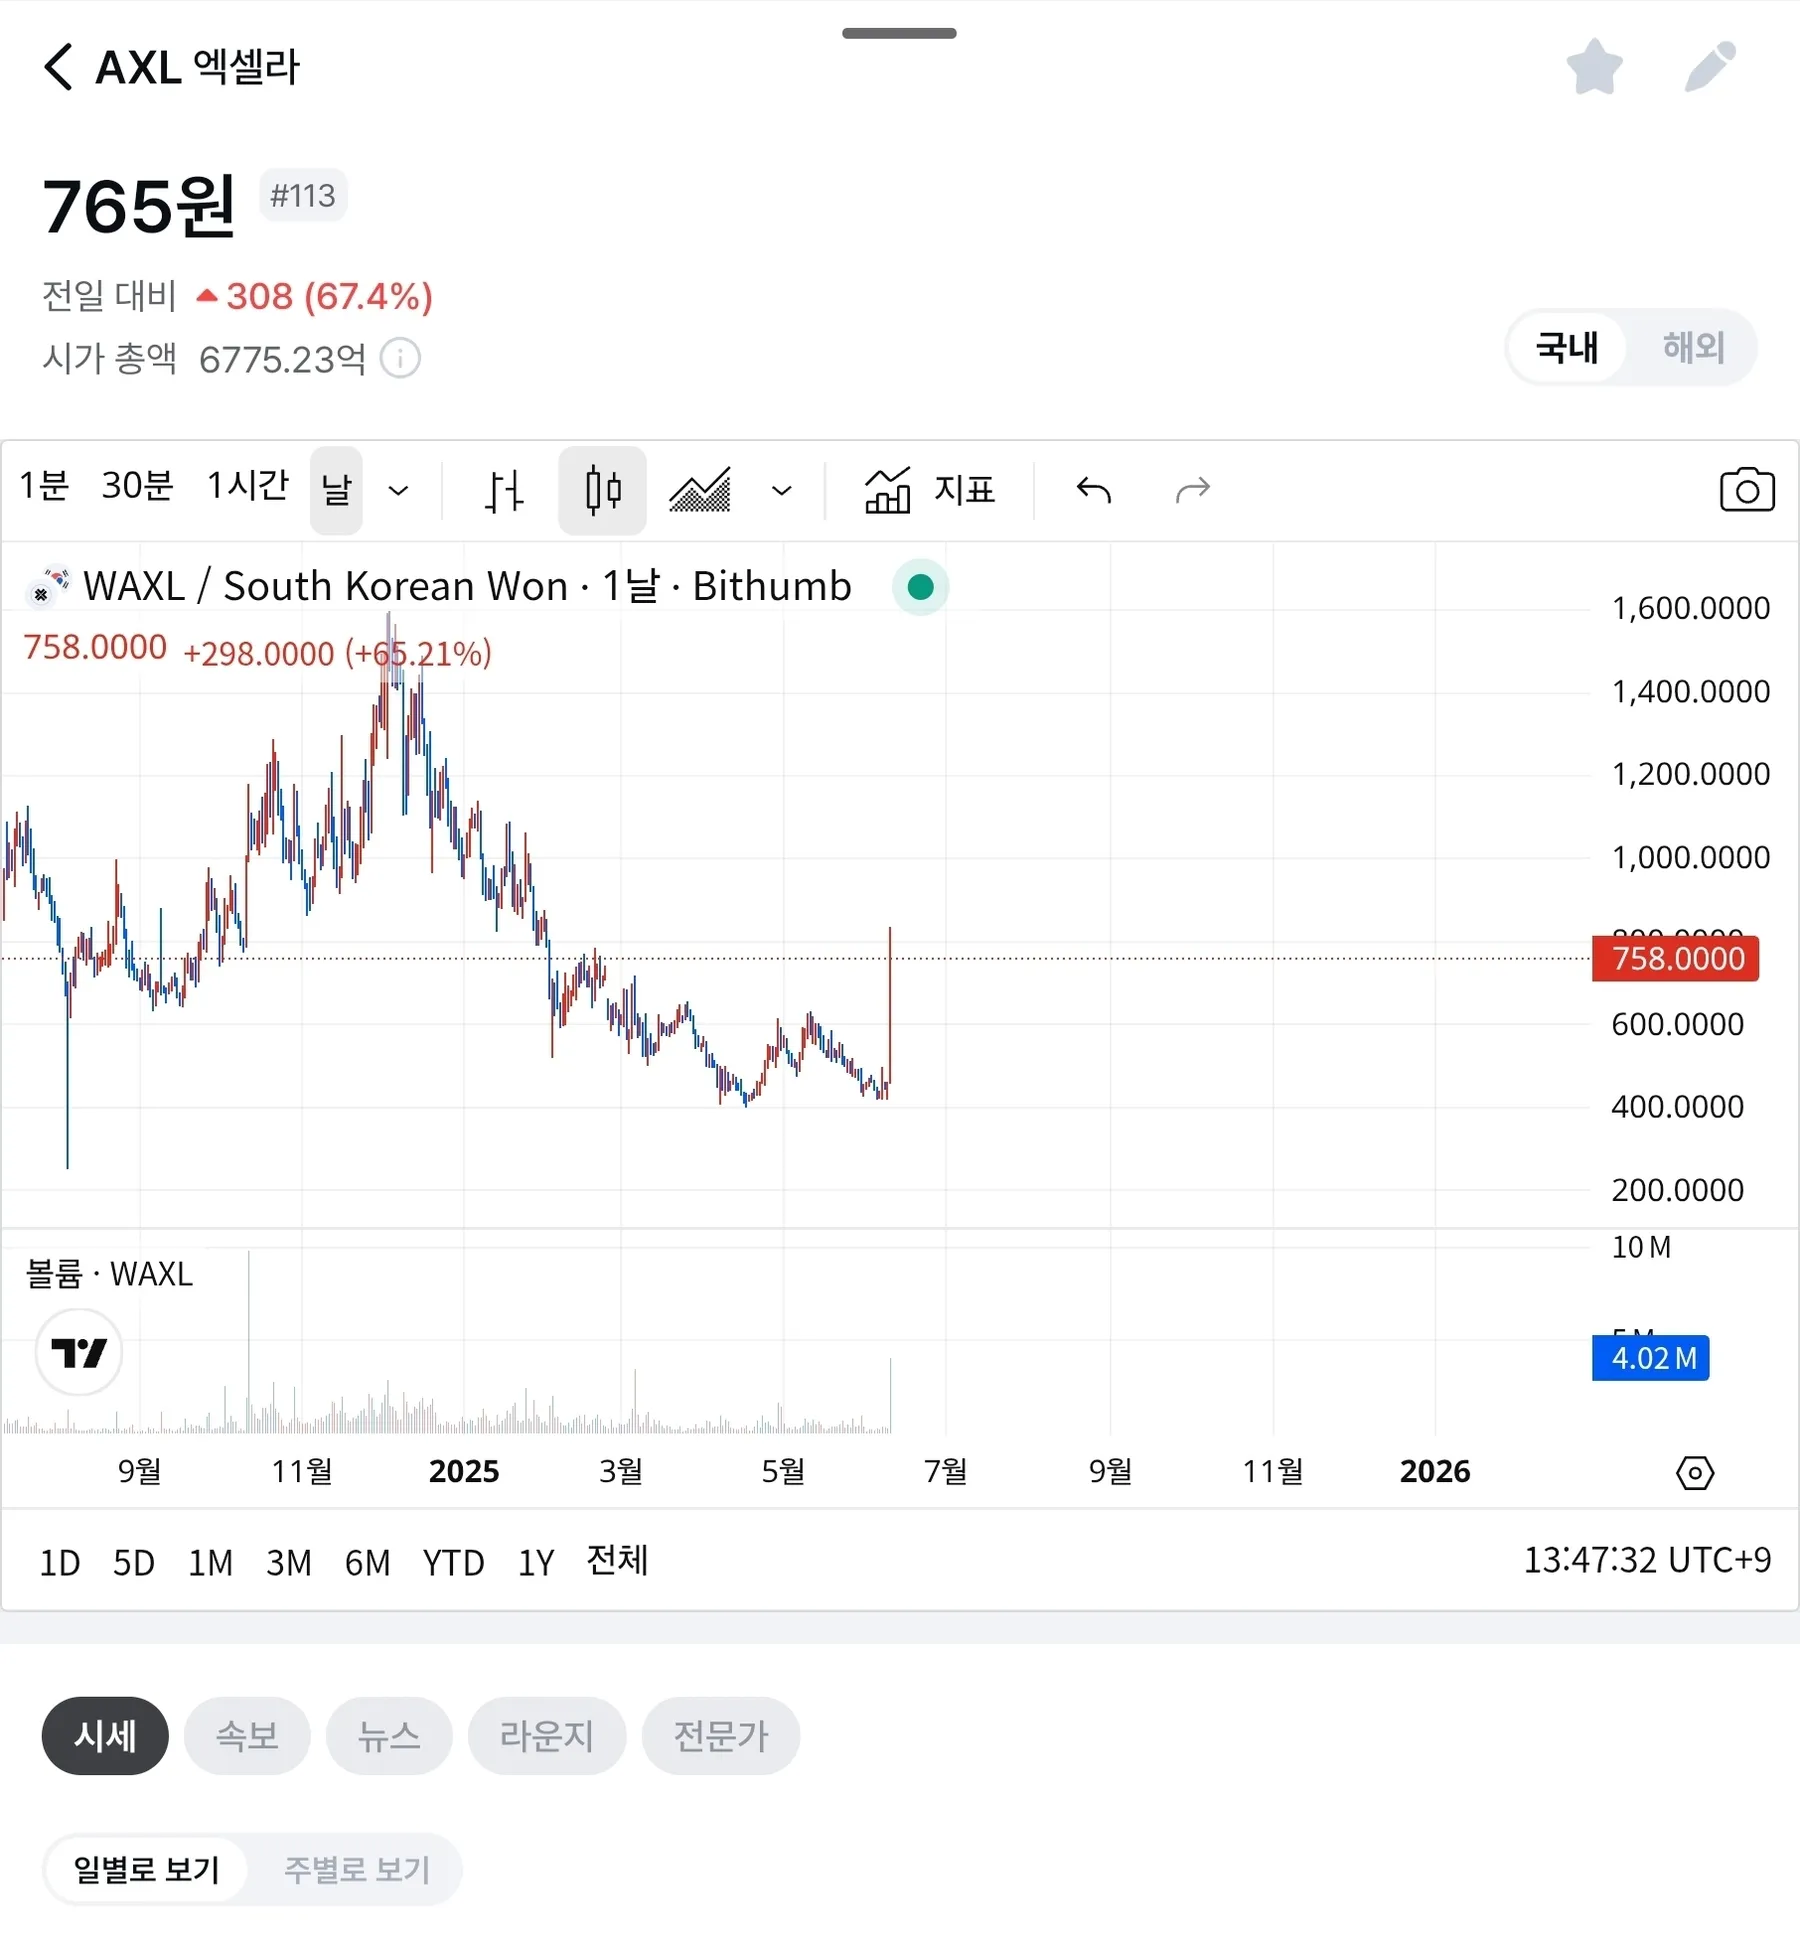Open chart settings hexagon icon
1800x1956 pixels.
coord(1694,1473)
